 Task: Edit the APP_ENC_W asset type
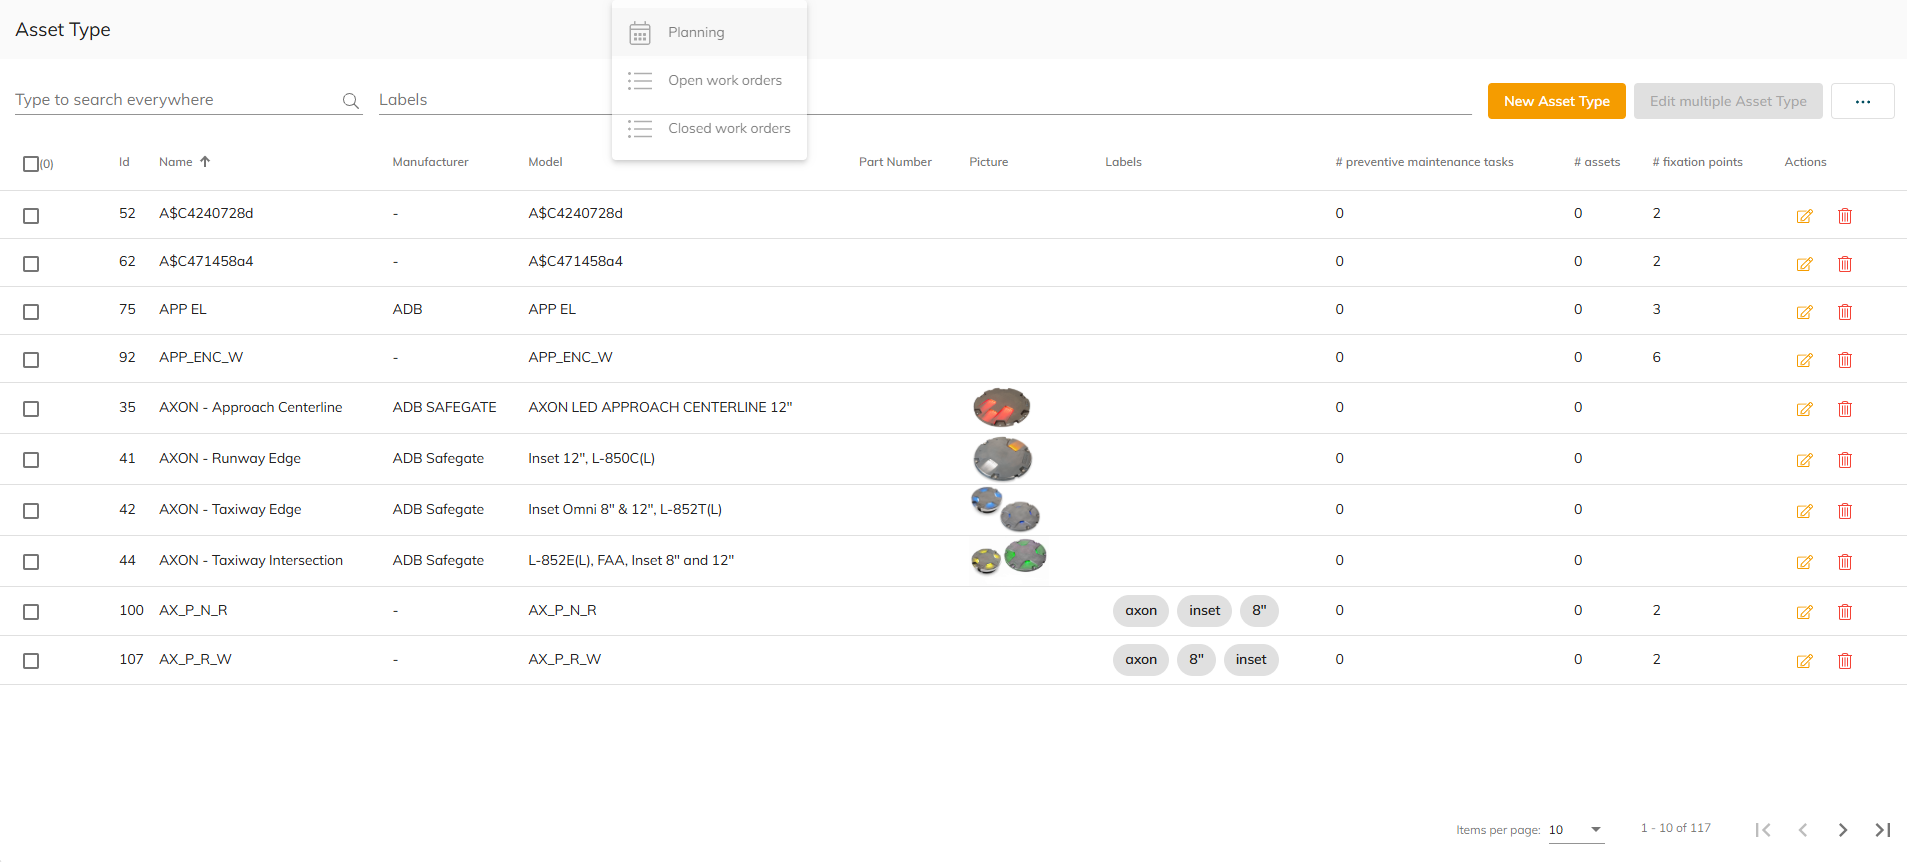(x=1804, y=360)
